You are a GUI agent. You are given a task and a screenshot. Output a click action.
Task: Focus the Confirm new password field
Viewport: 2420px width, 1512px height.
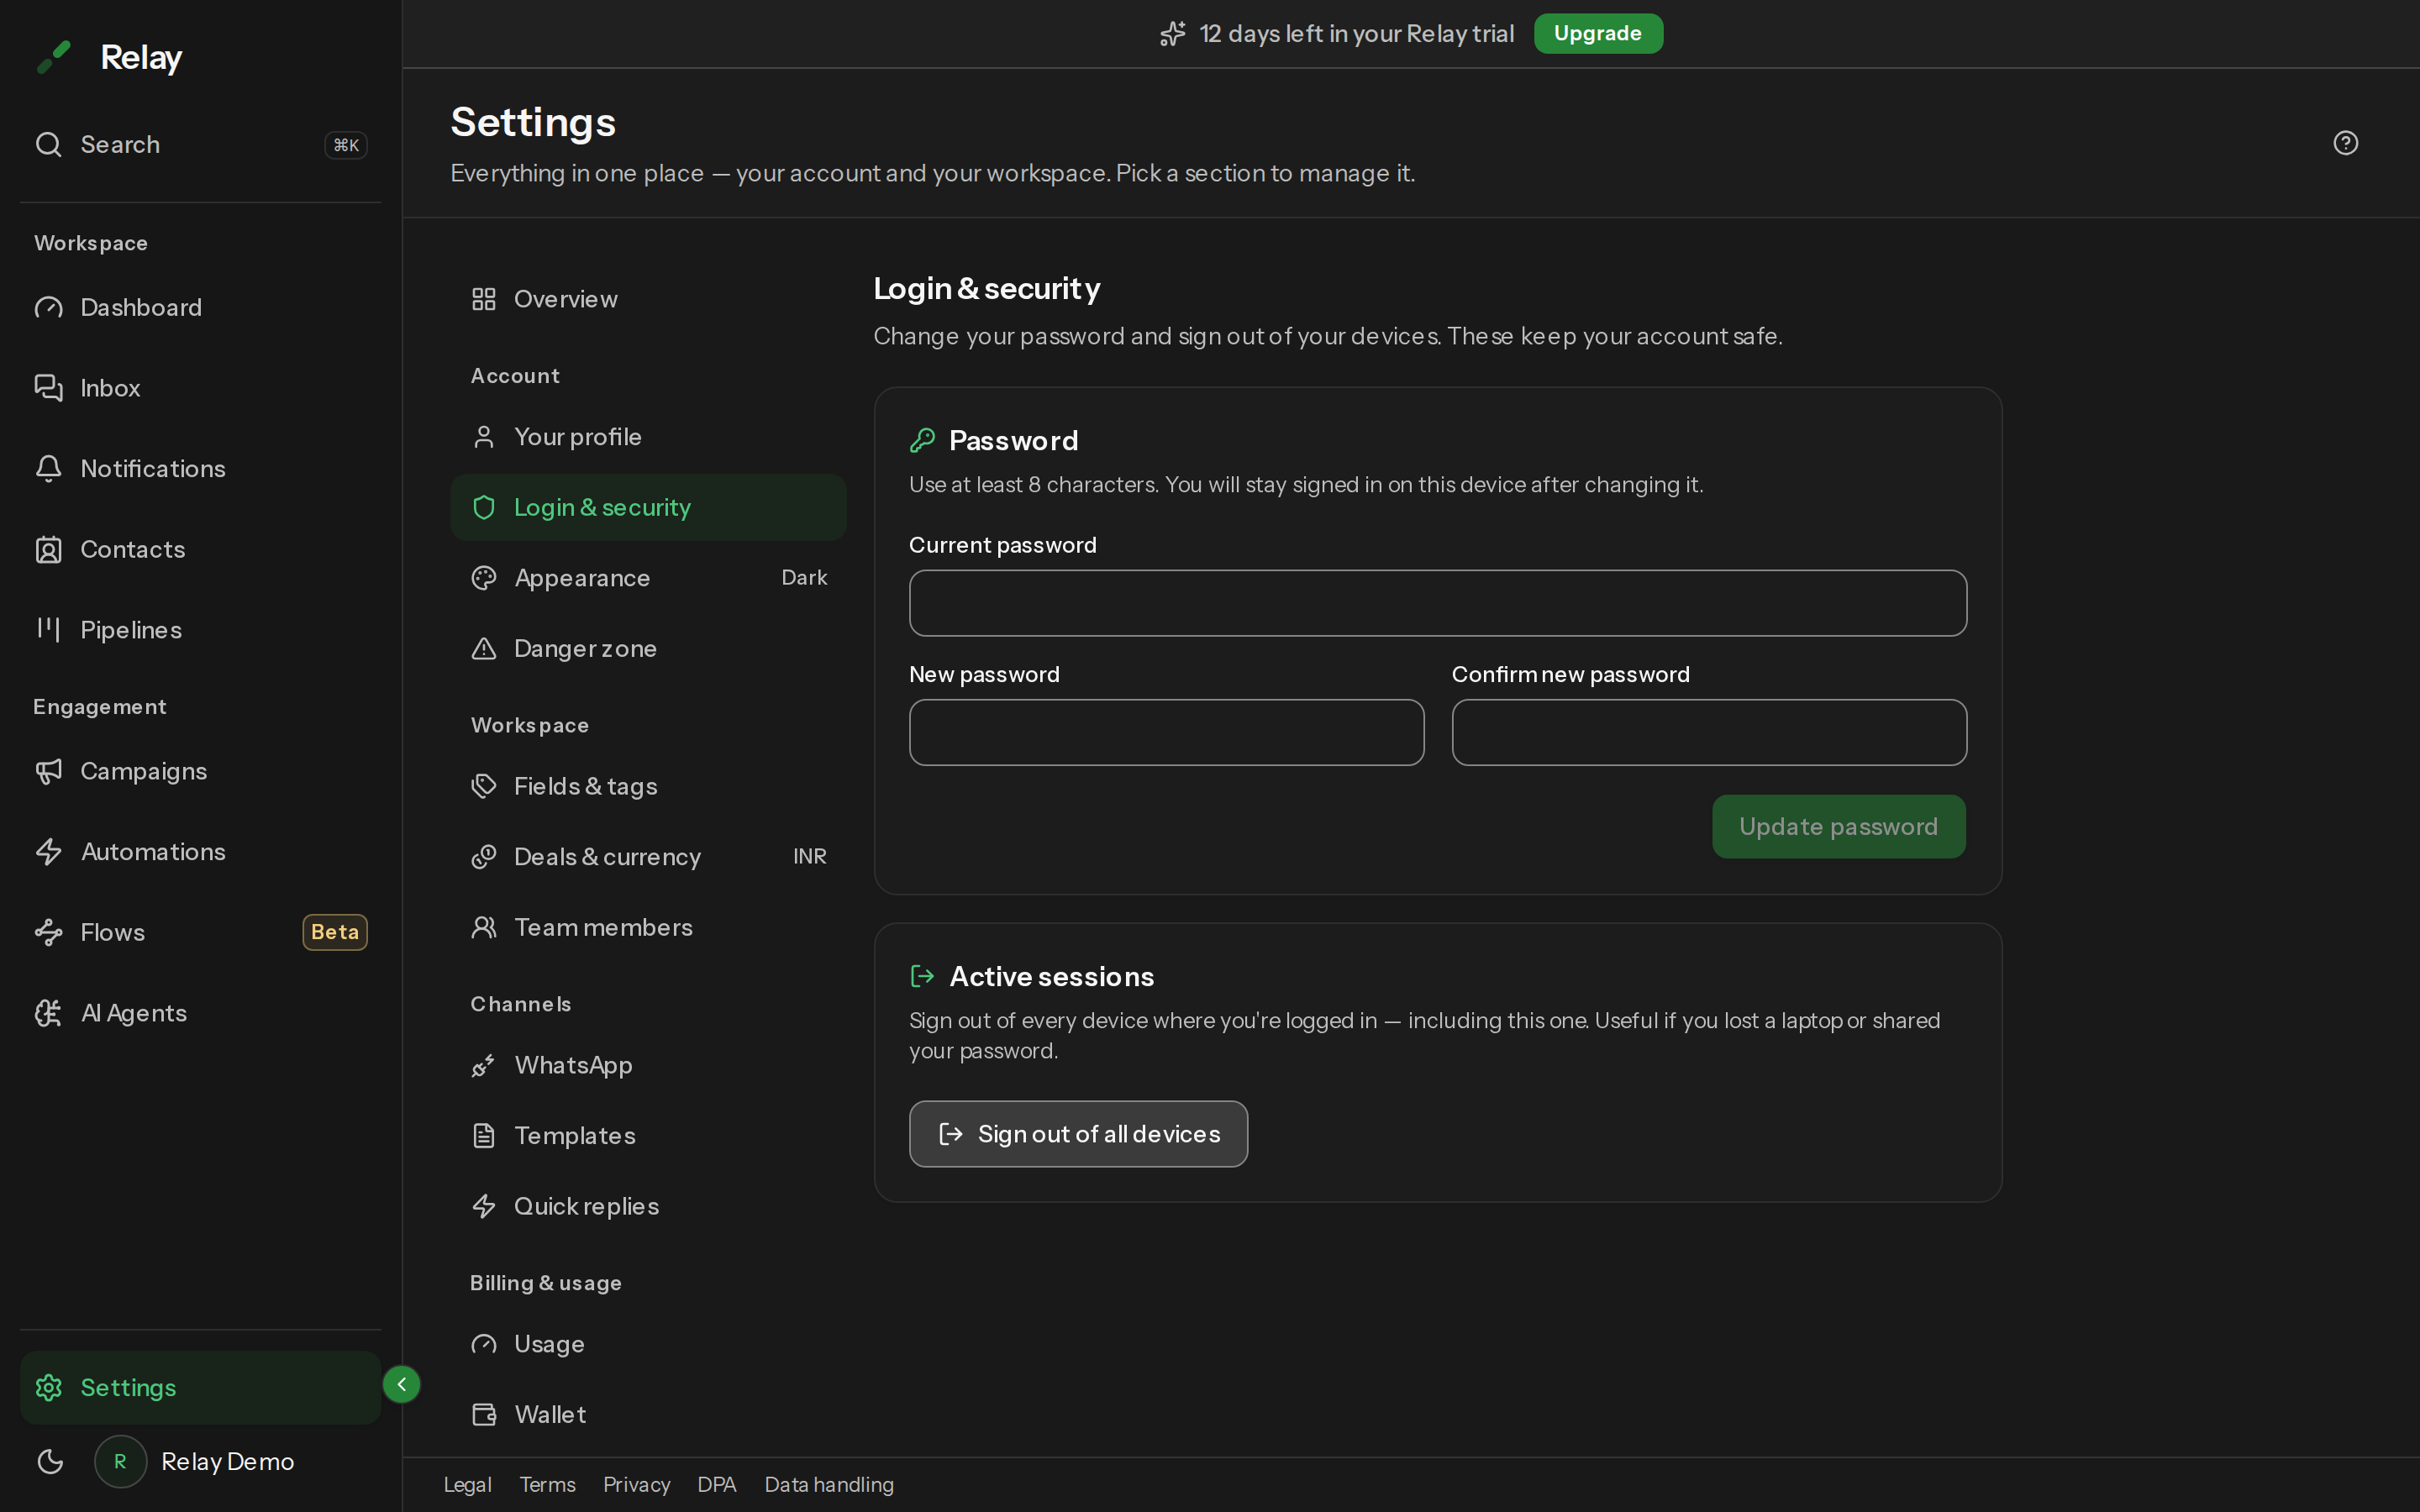coord(1709,732)
